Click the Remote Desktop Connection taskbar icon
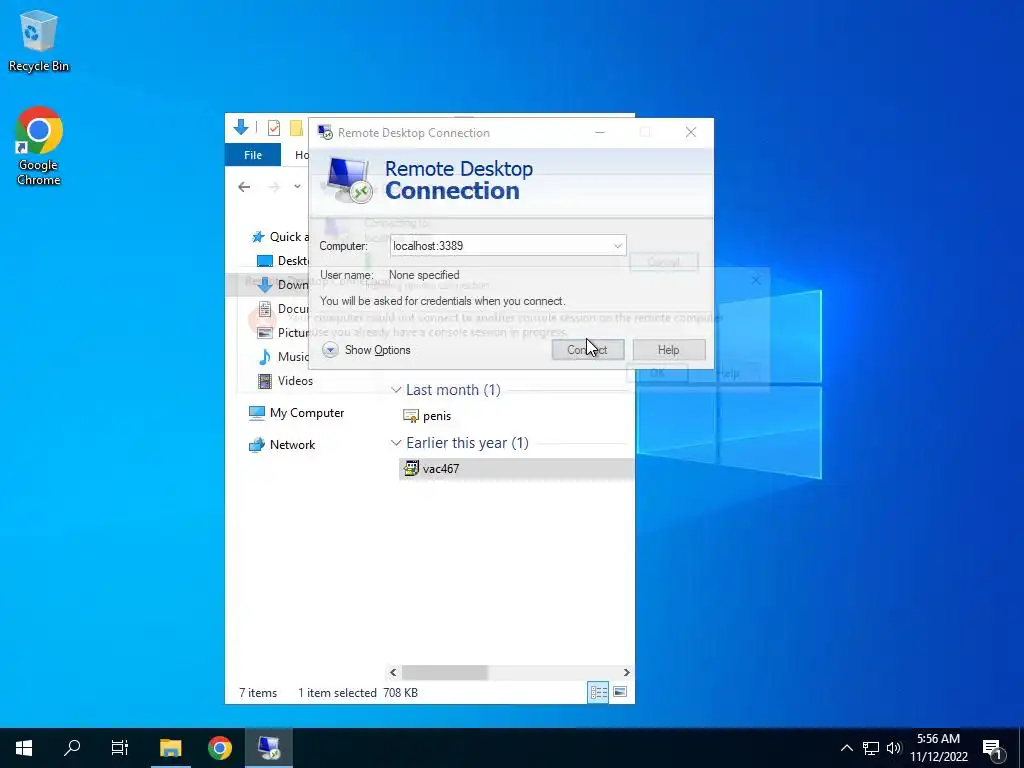 [x=268, y=748]
